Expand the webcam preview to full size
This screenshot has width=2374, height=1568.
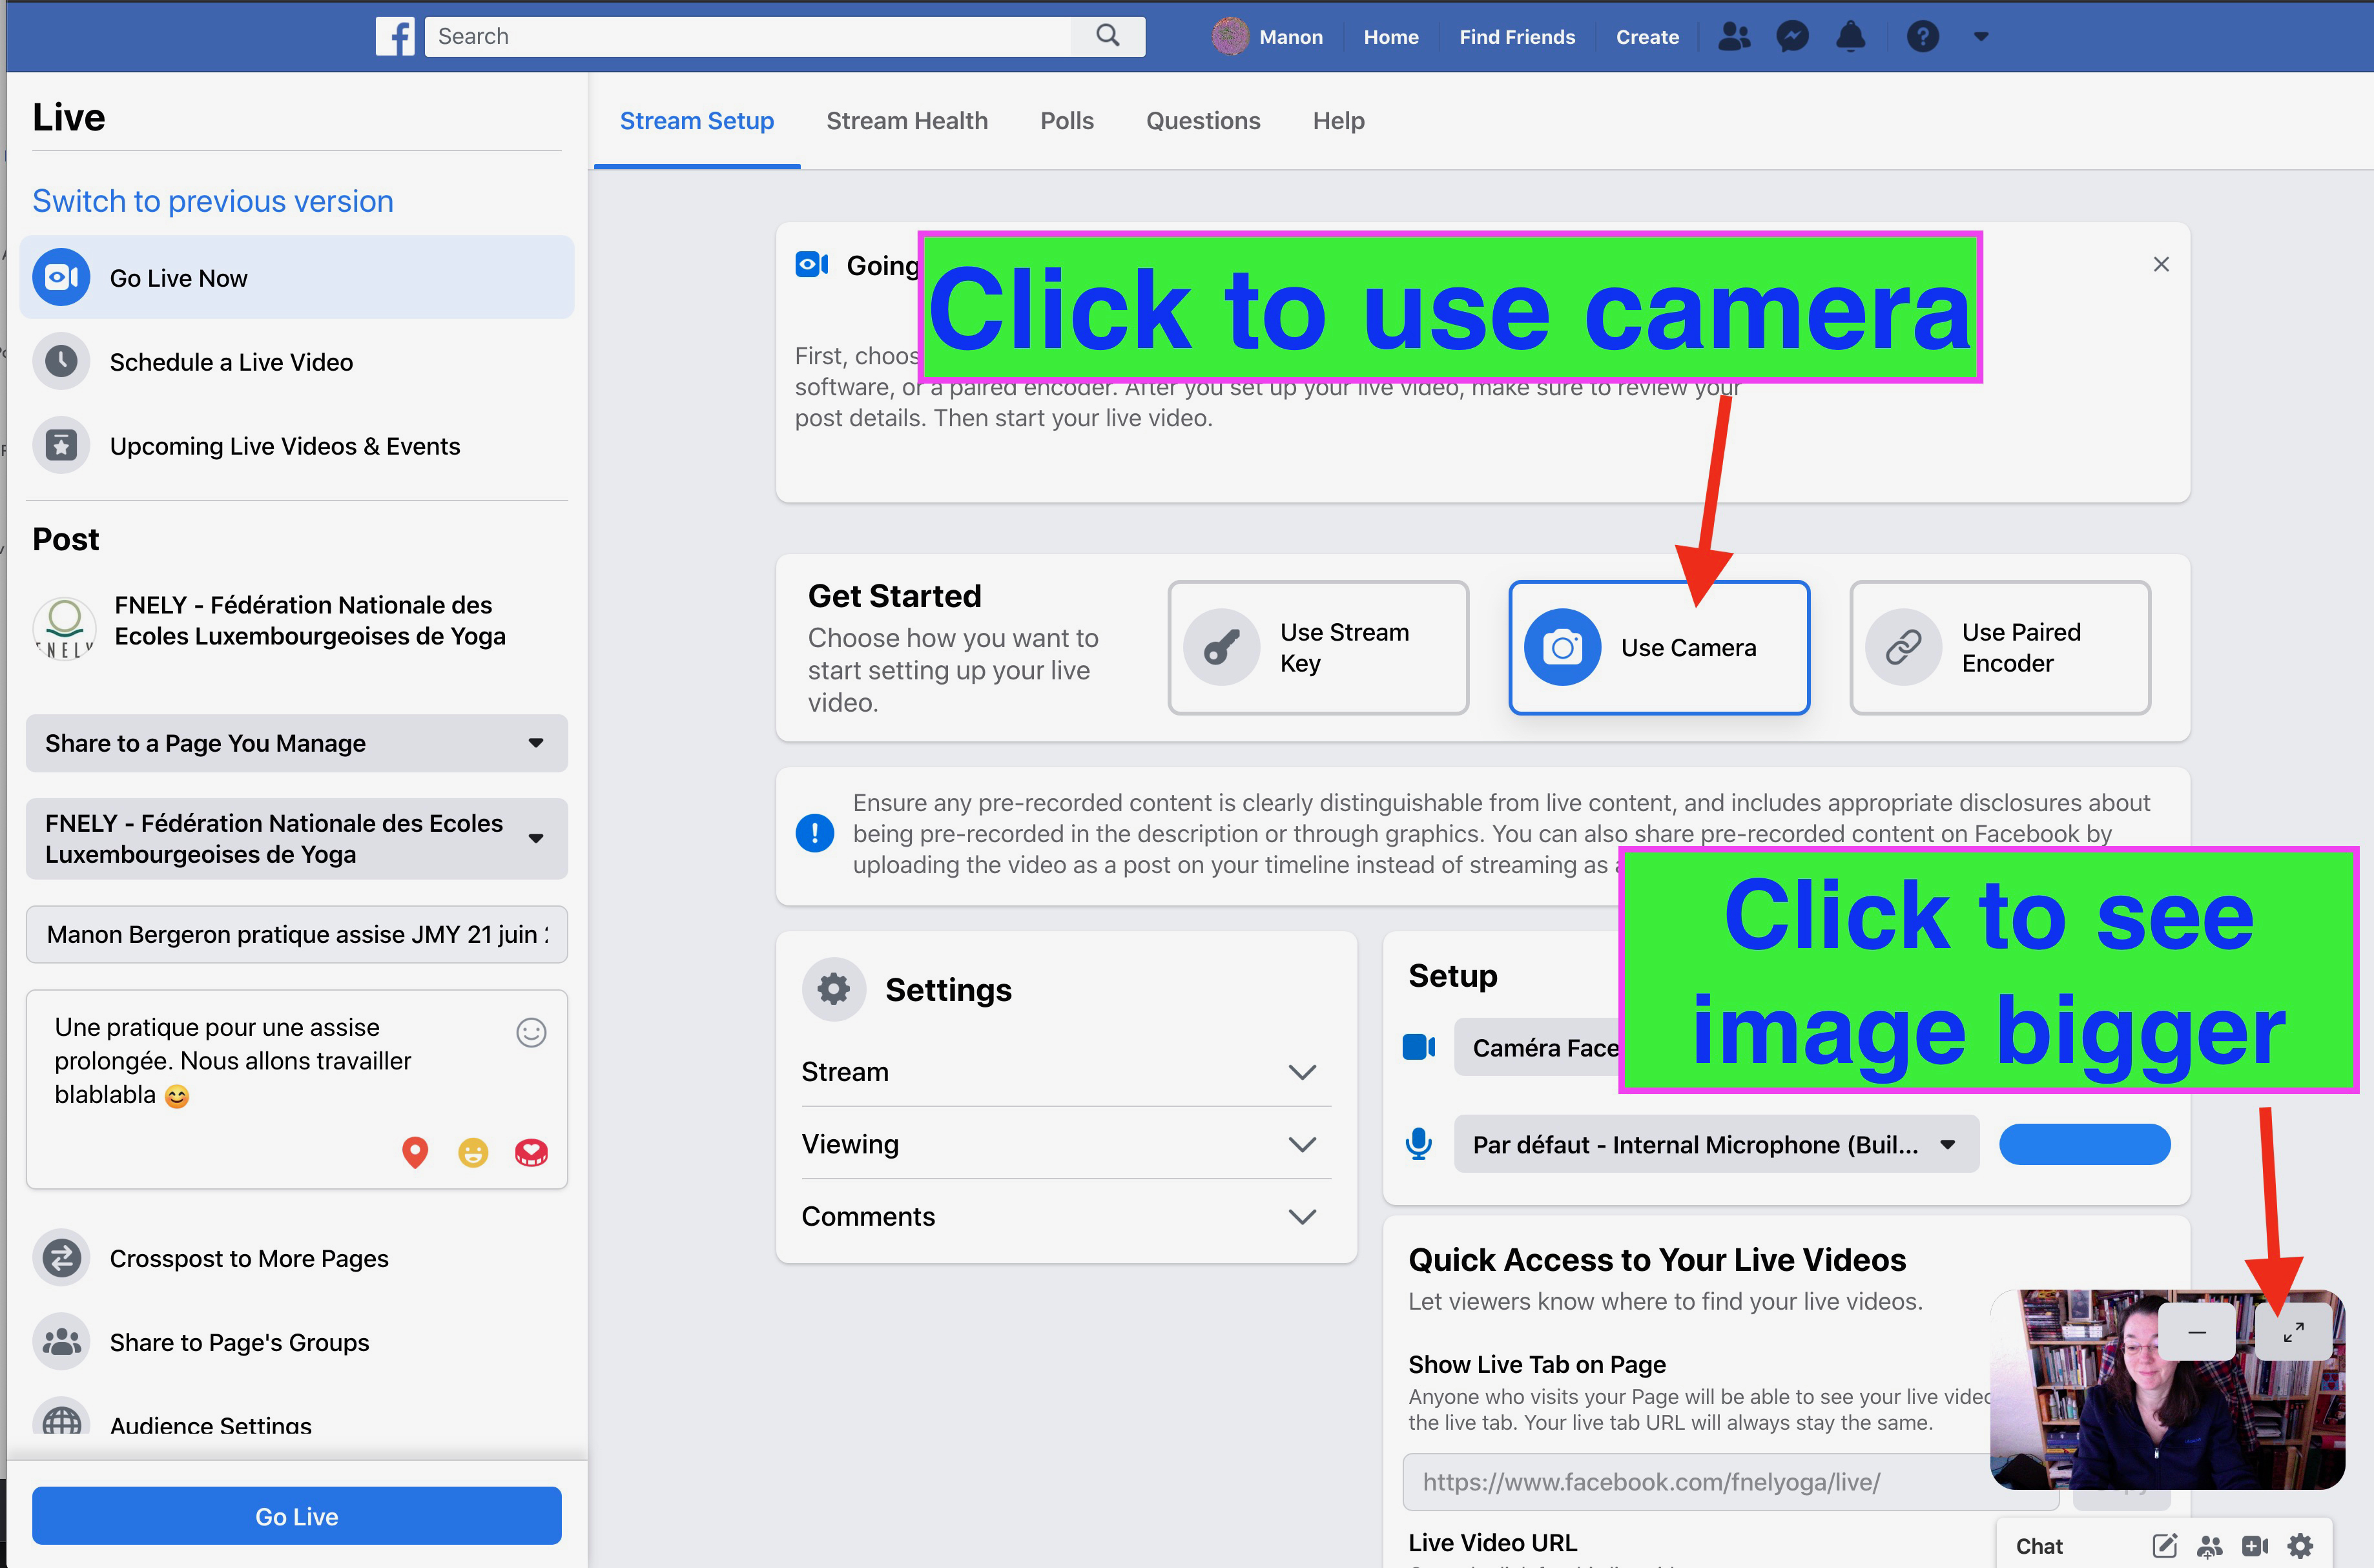(2293, 1332)
